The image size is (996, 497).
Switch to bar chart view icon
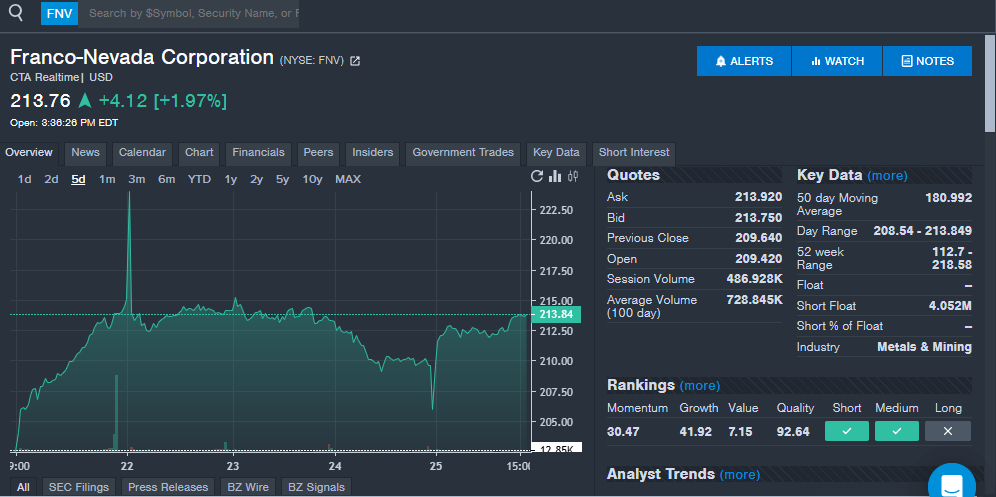click(555, 177)
